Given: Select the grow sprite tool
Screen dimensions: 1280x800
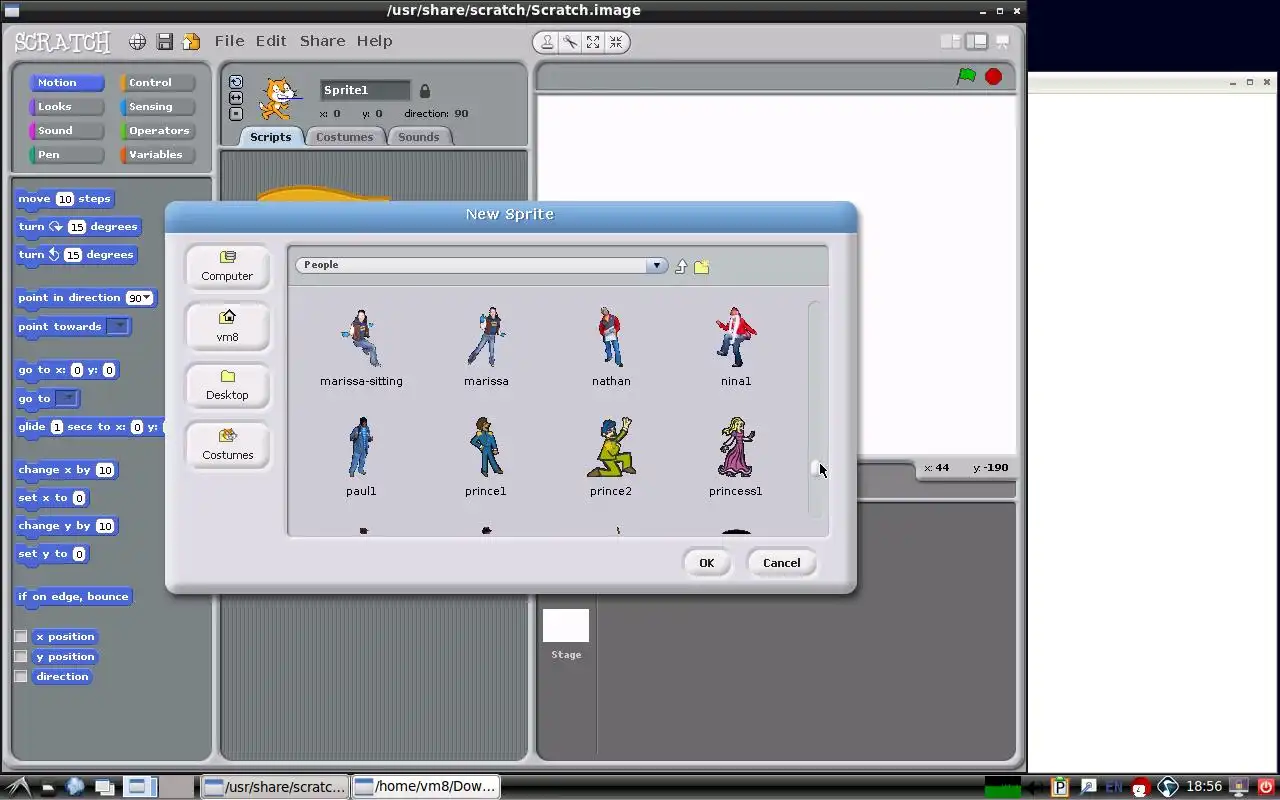Looking at the screenshot, I should tap(593, 42).
